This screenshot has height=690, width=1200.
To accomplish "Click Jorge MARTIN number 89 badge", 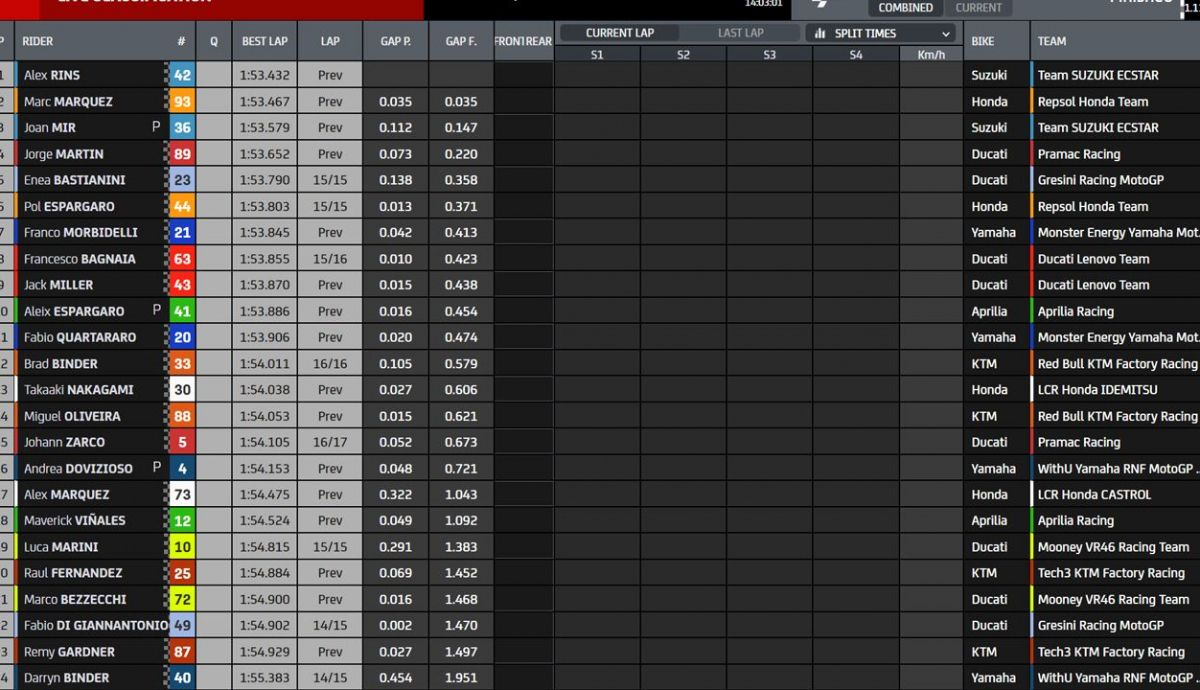I will click(x=182, y=154).
